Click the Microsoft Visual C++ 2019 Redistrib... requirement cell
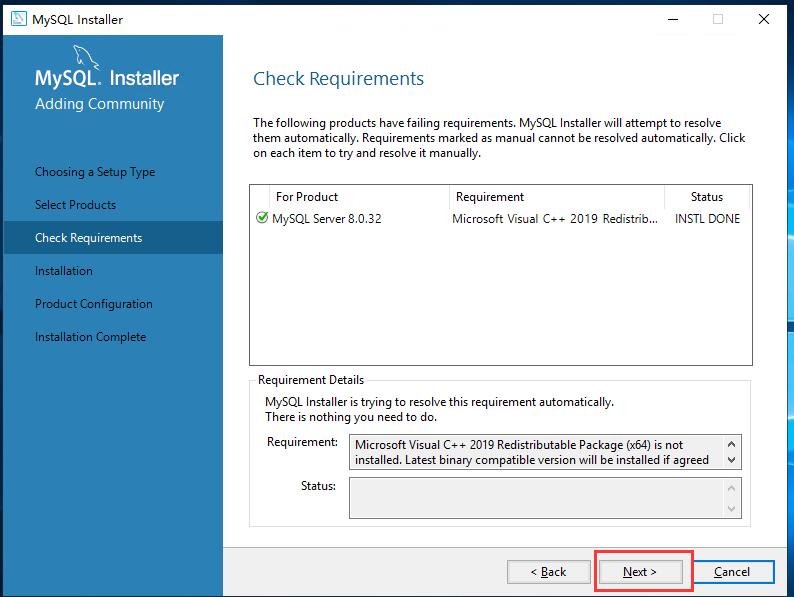794x597 pixels. coord(554,218)
